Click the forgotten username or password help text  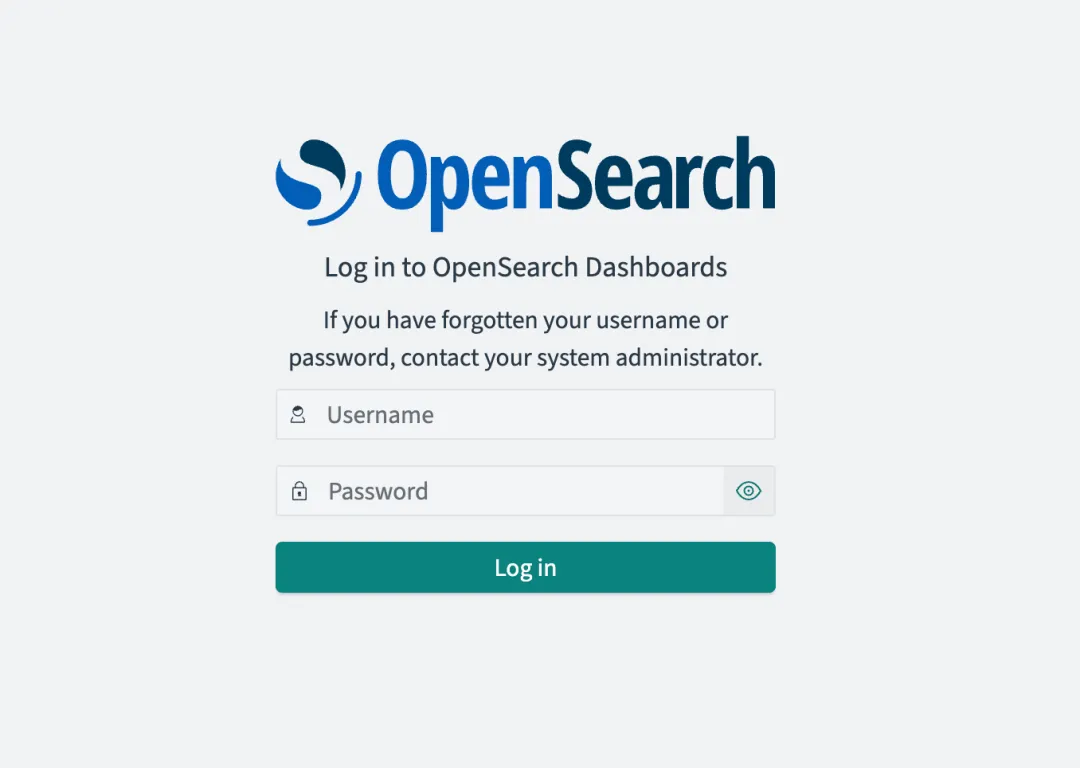(x=526, y=339)
